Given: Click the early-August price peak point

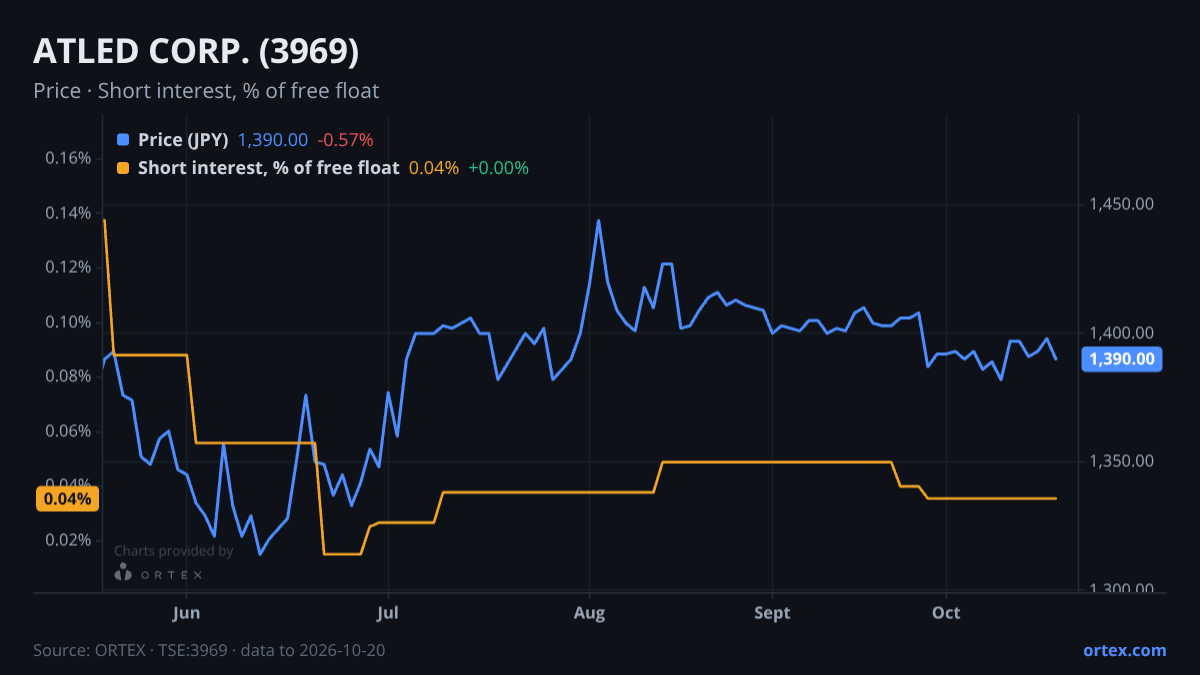Looking at the screenshot, I should (x=598, y=220).
